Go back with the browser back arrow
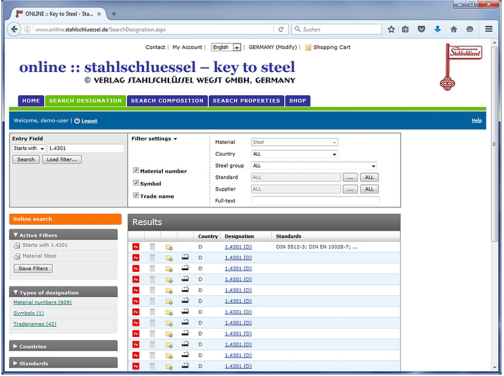Screen dimensions: 504x376 tap(14, 29)
